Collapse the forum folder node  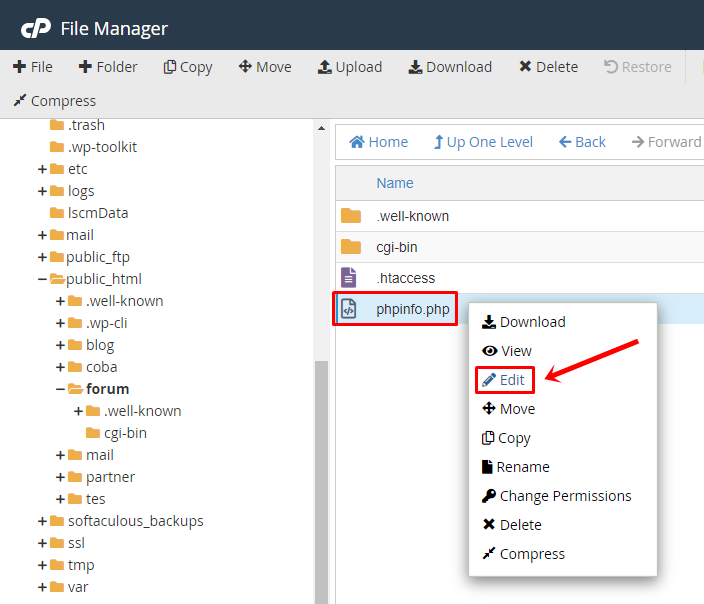click(x=60, y=389)
